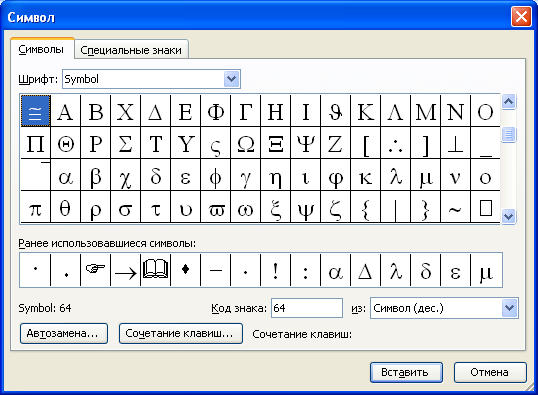The image size is (538, 395).
Task: Pick mu µ in recently used symbols
Action: (486, 270)
